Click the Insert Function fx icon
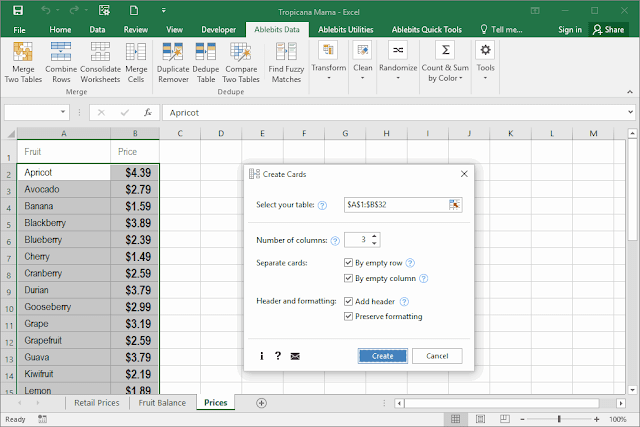640x427 pixels. tap(148, 112)
